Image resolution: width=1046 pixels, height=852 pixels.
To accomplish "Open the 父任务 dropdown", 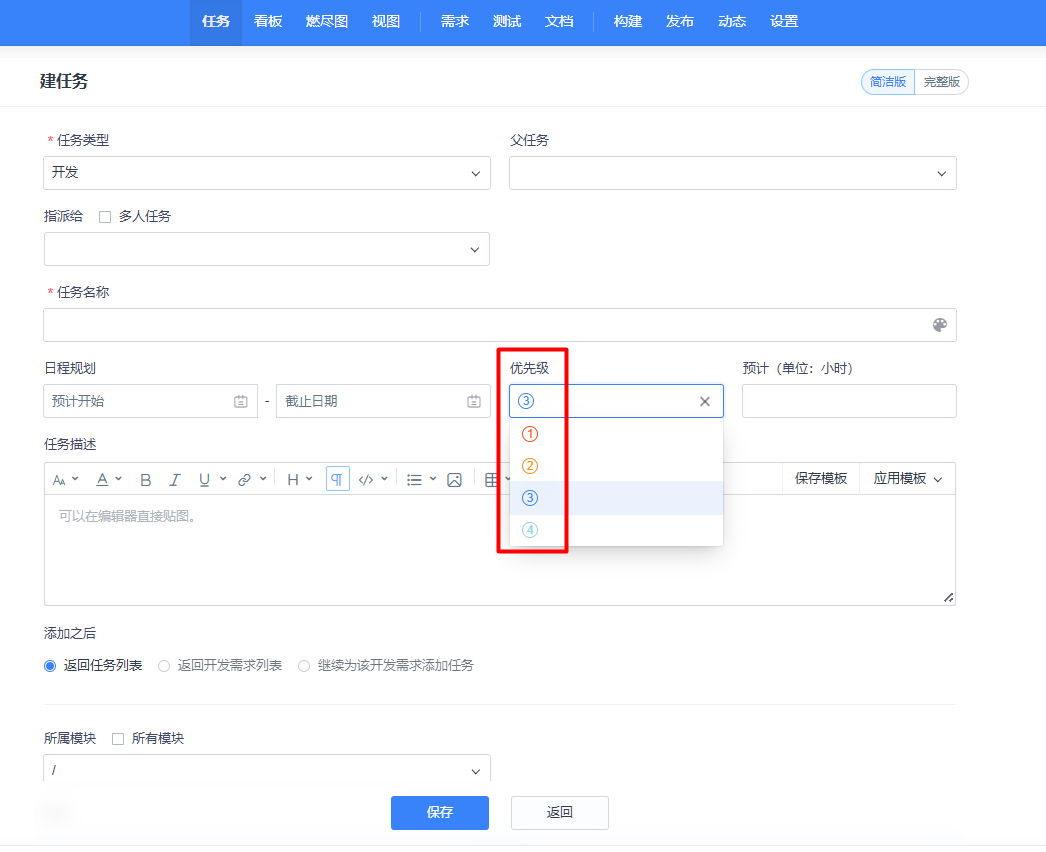I will 732,173.
